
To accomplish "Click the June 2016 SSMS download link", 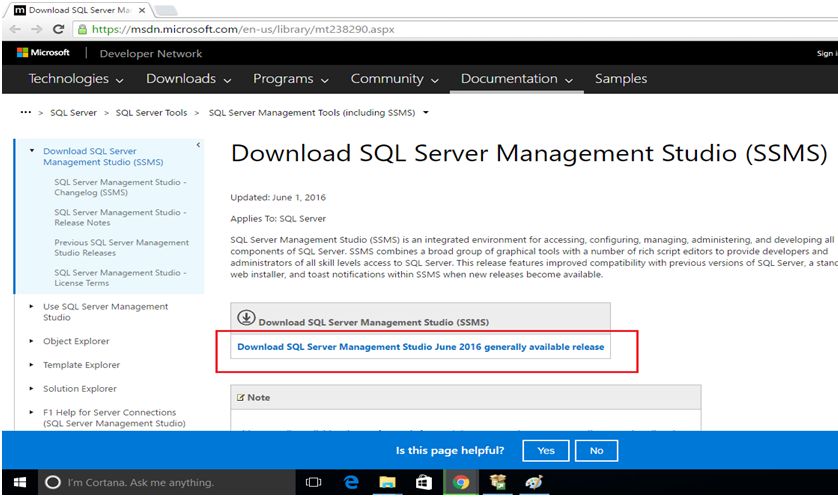I will pos(420,347).
